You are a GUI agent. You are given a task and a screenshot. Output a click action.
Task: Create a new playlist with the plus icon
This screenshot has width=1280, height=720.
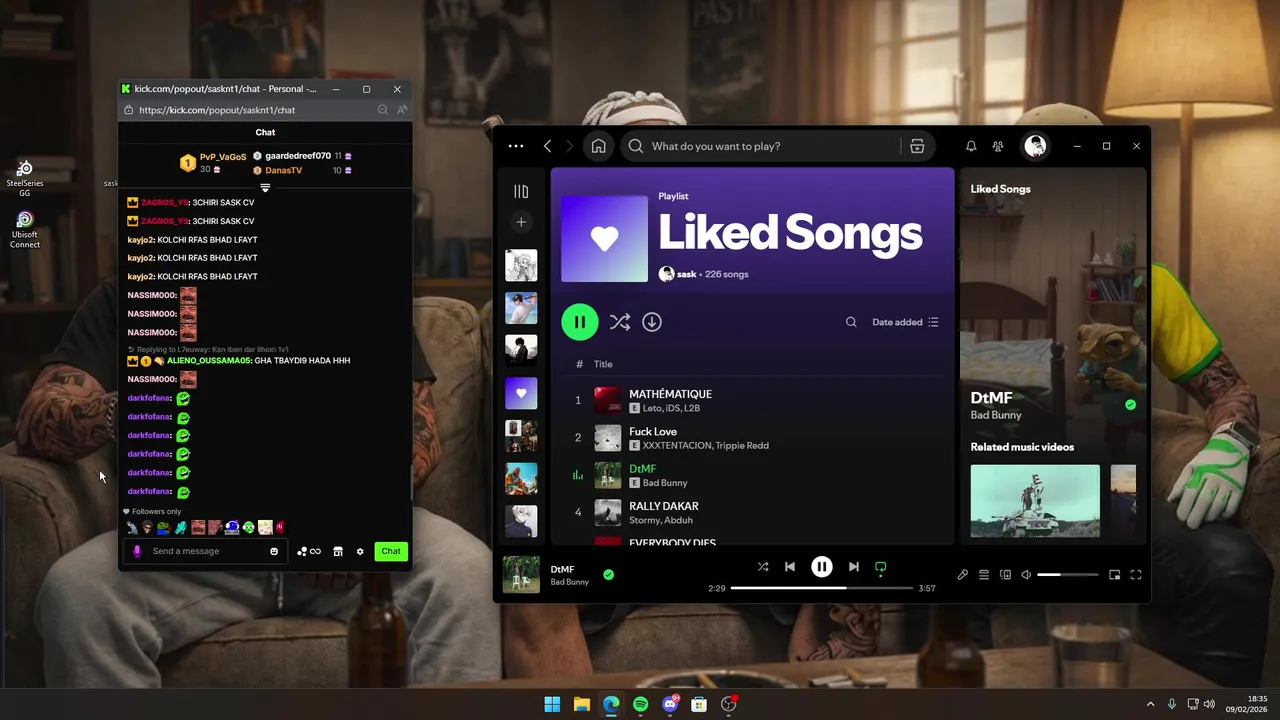[521, 222]
